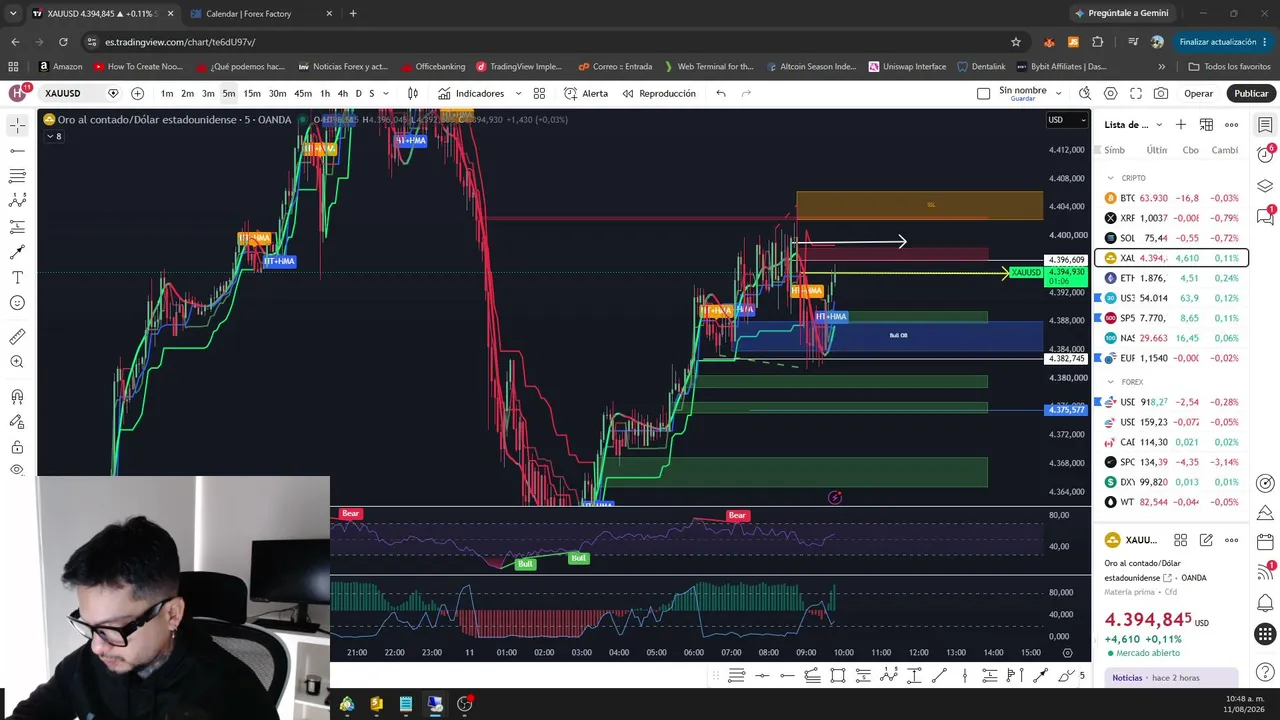Select BTC row in watchlist

(x=1171, y=198)
